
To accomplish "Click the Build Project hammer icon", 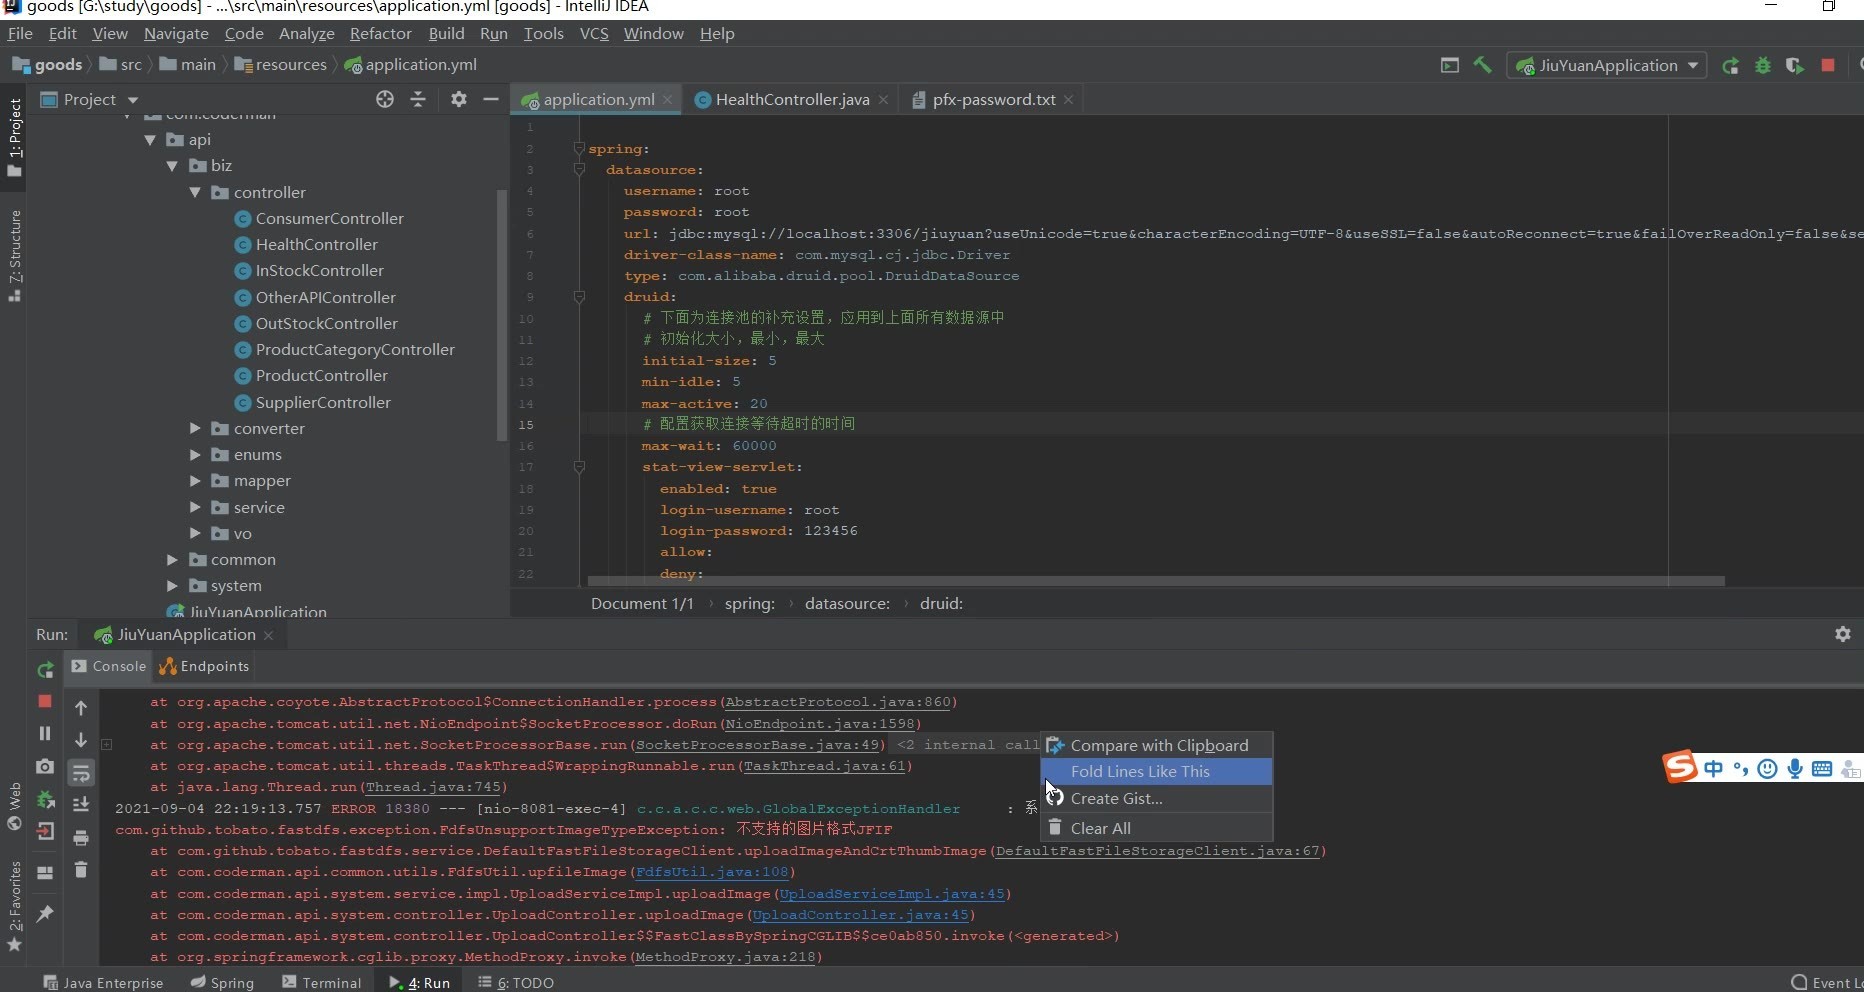I will point(1482,65).
